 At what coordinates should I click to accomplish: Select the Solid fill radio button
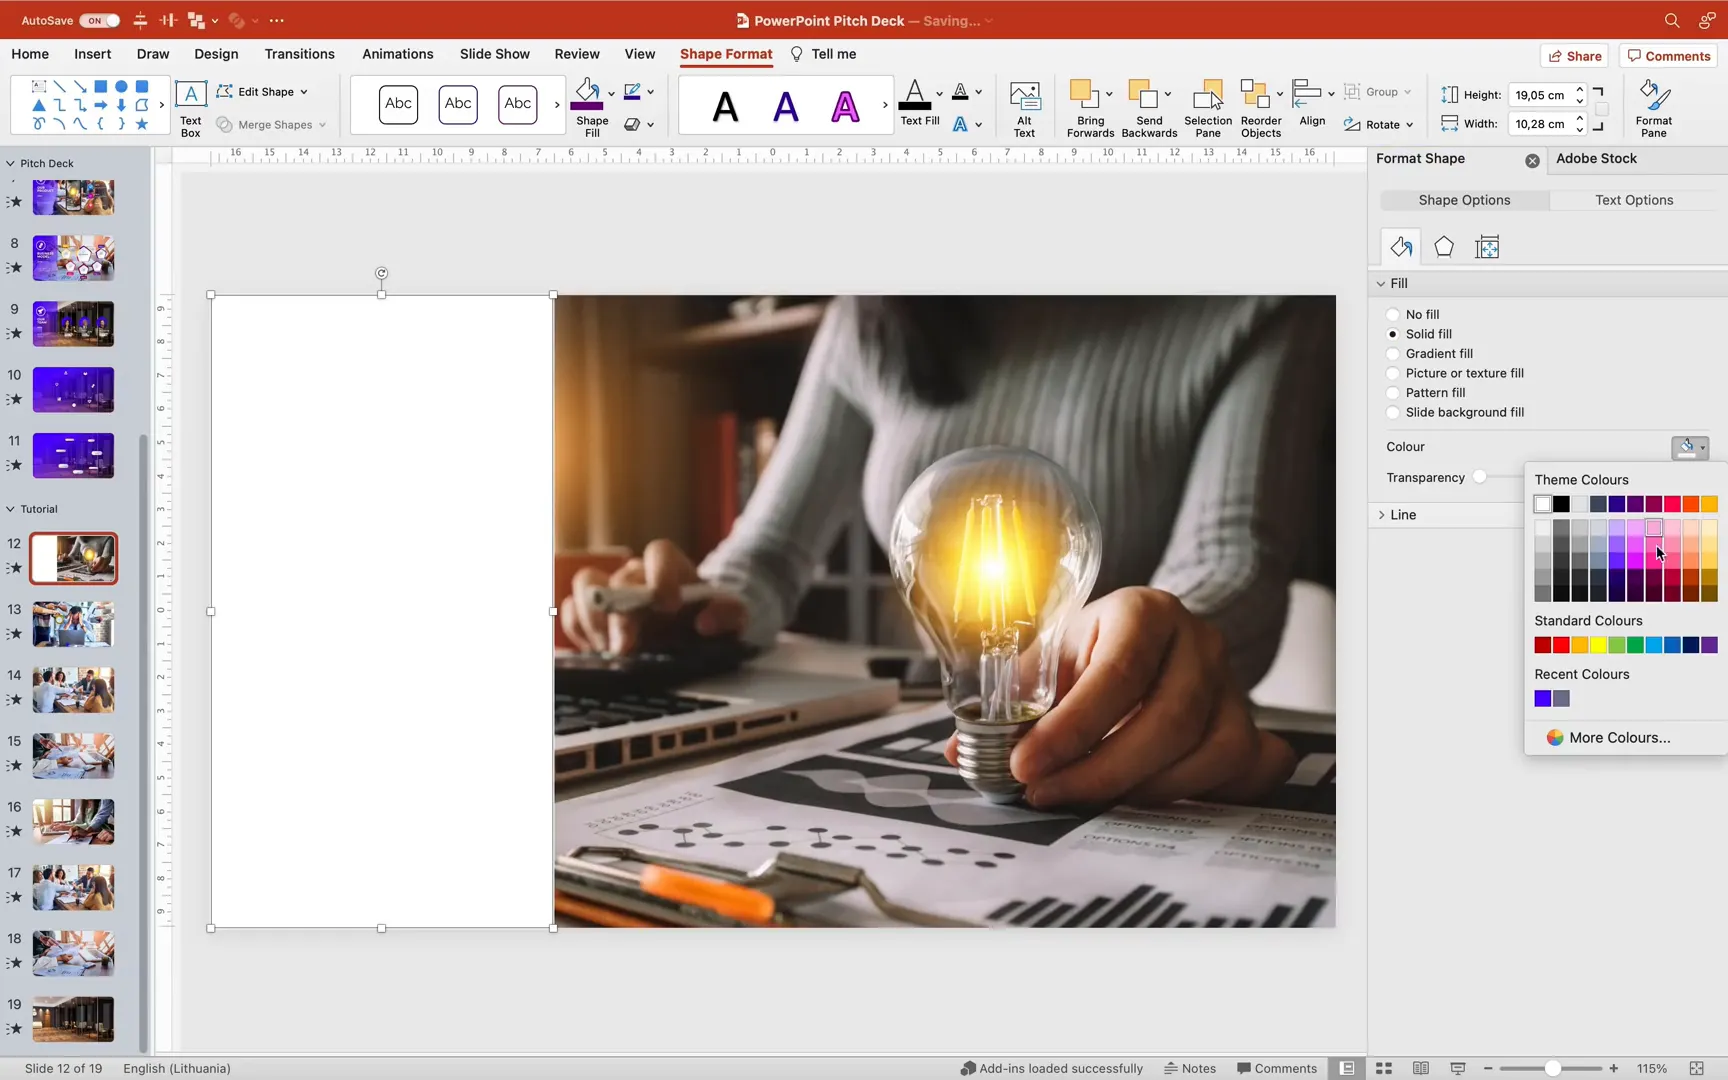point(1393,334)
